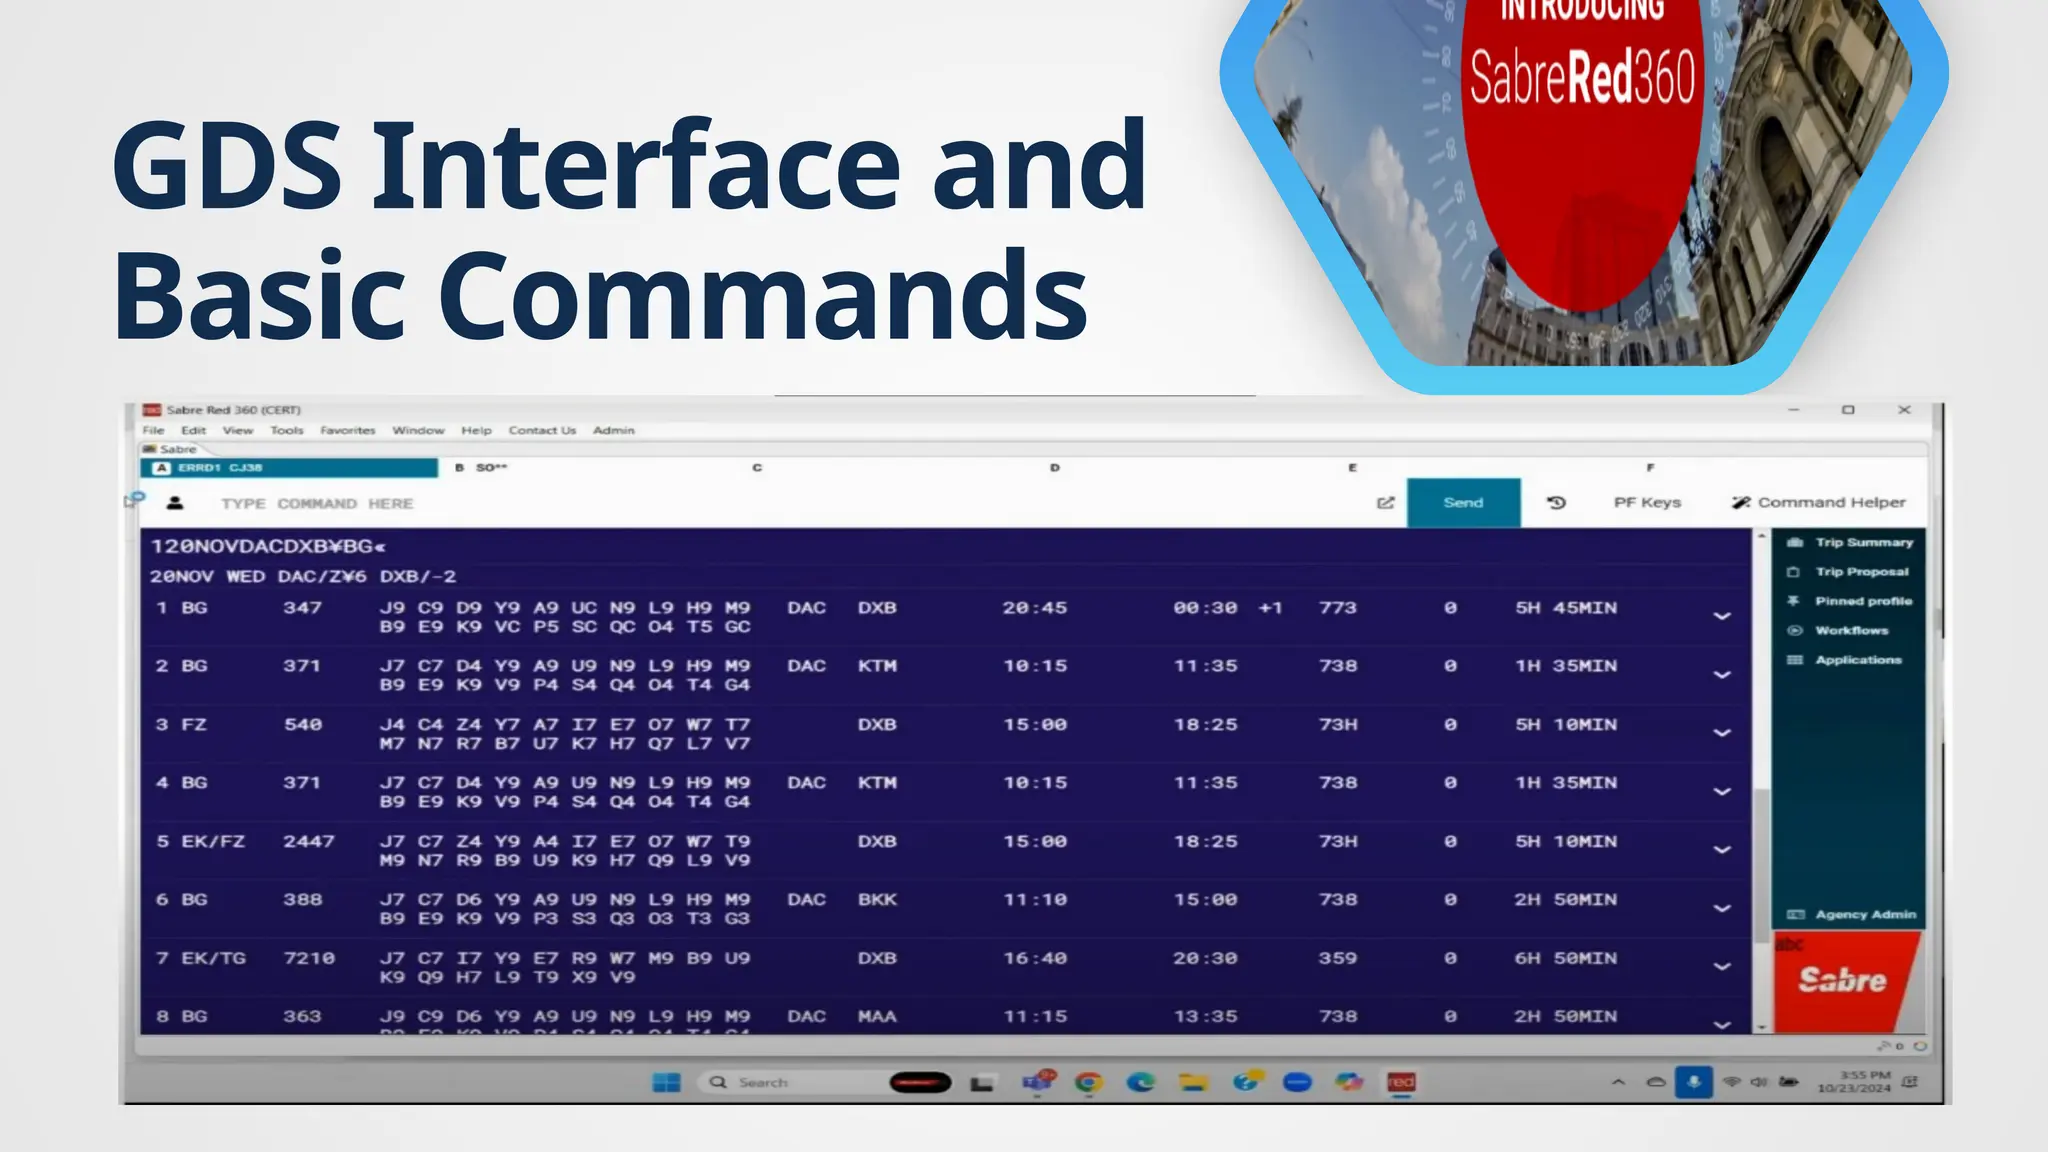Open the Tools menu
This screenshot has width=2048, height=1152.
tap(286, 430)
